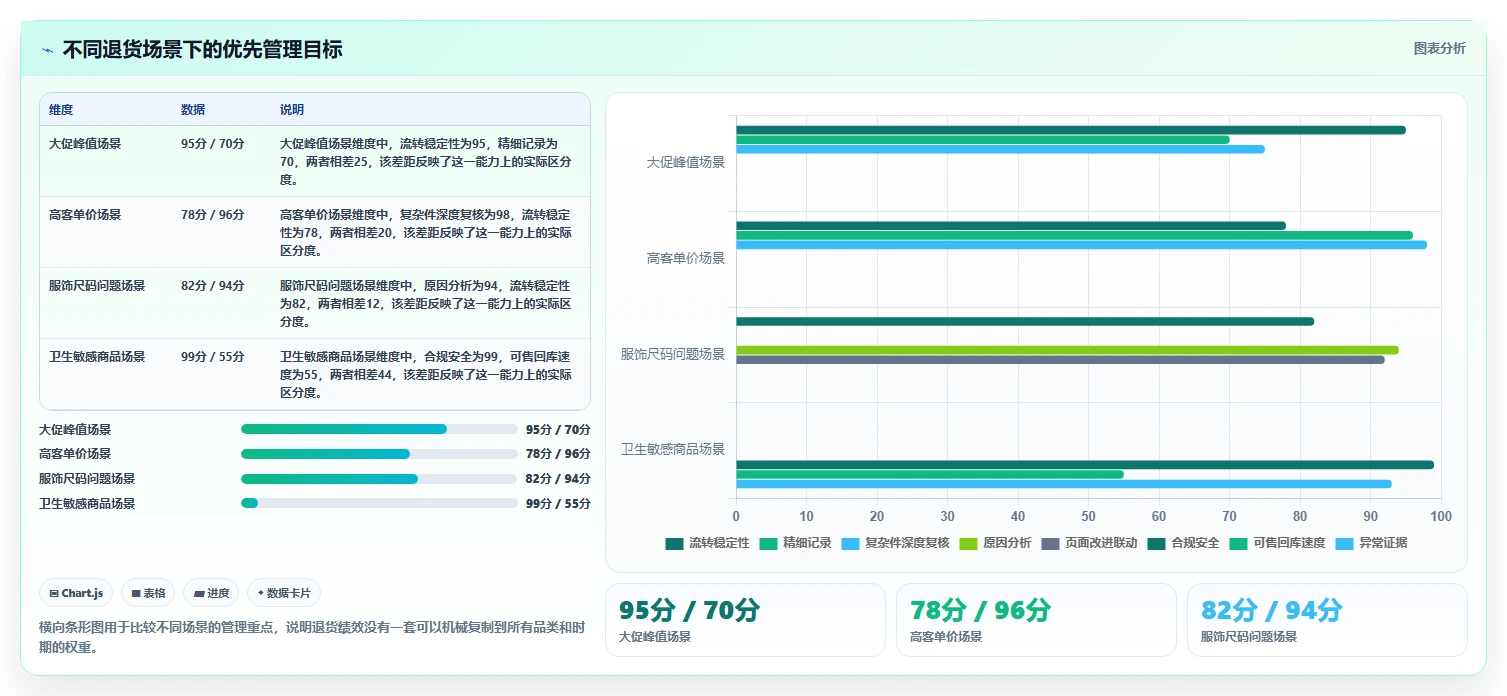The image size is (1507, 696).
Task: Click the 维度 column header
Action: [x=61, y=110]
